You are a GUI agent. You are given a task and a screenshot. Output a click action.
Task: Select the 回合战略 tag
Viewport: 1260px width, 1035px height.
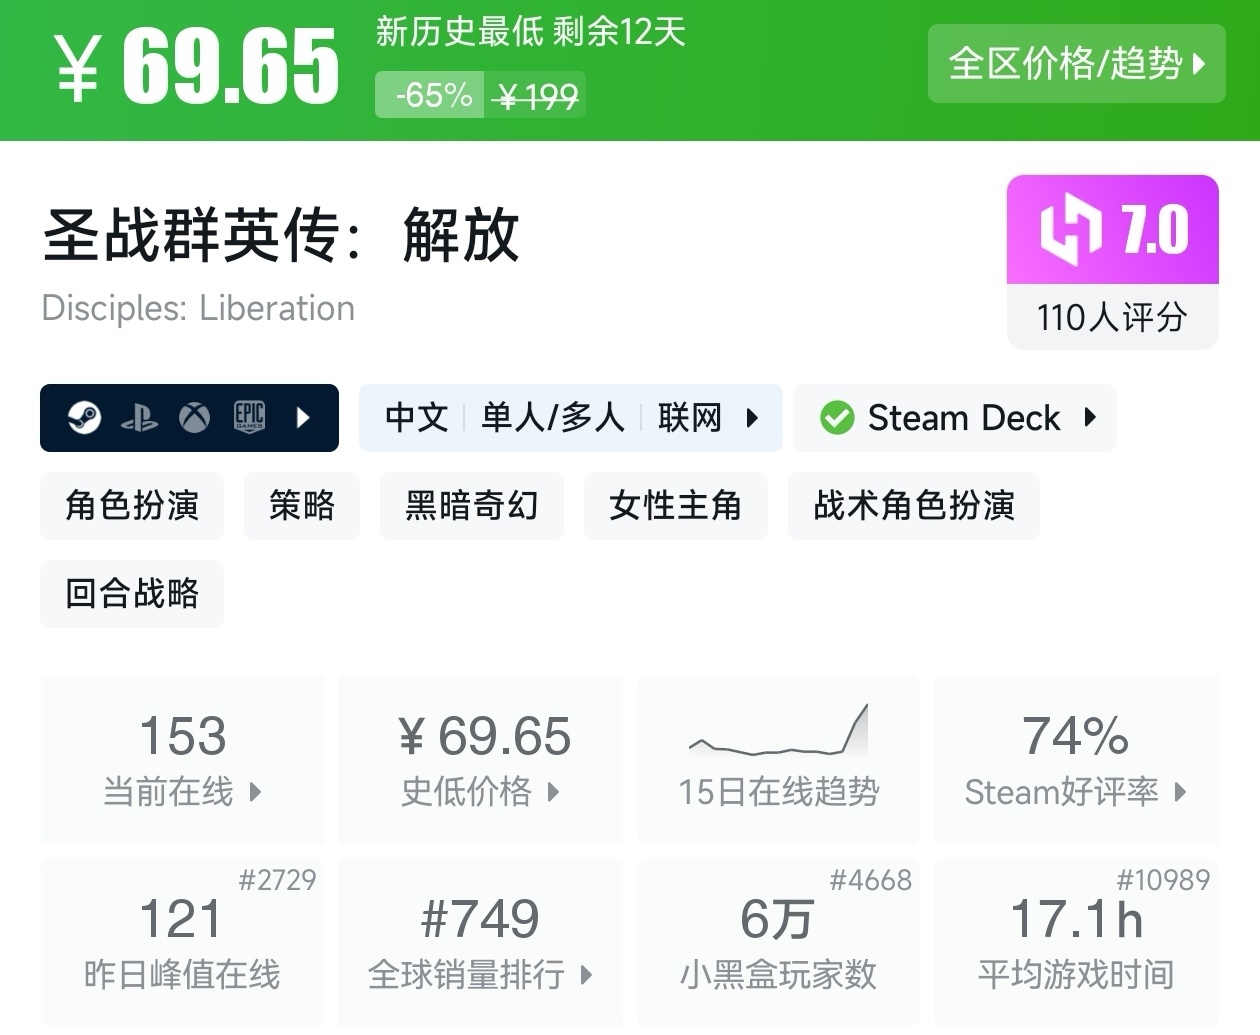tap(132, 594)
